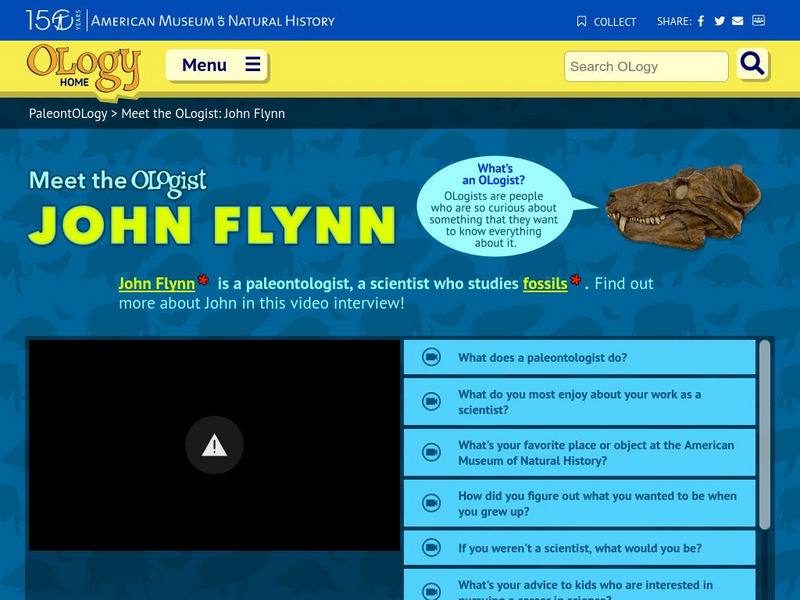Click the COLLECT label in header
Image resolution: width=800 pixels, height=600 pixels.
tap(615, 22)
